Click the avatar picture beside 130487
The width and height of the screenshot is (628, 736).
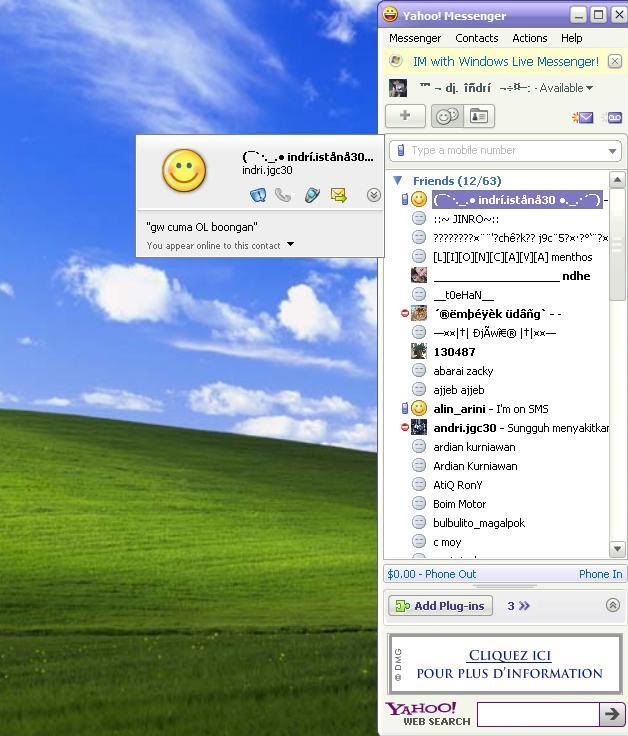(x=419, y=352)
